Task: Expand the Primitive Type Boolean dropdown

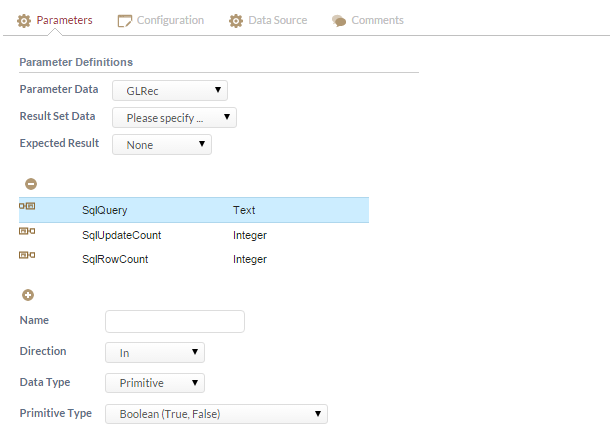Action: 216,414
